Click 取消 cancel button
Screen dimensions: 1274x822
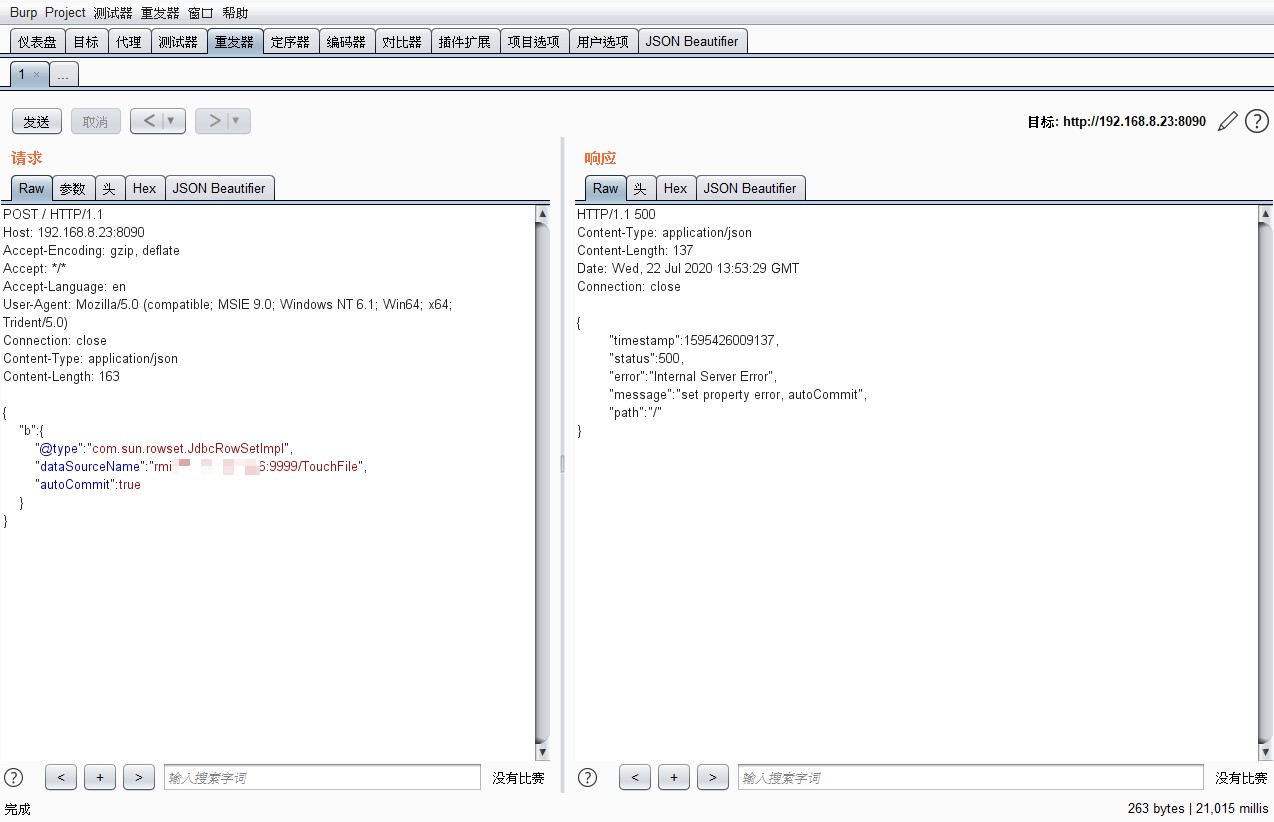pyautogui.click(x=96, y=122)
